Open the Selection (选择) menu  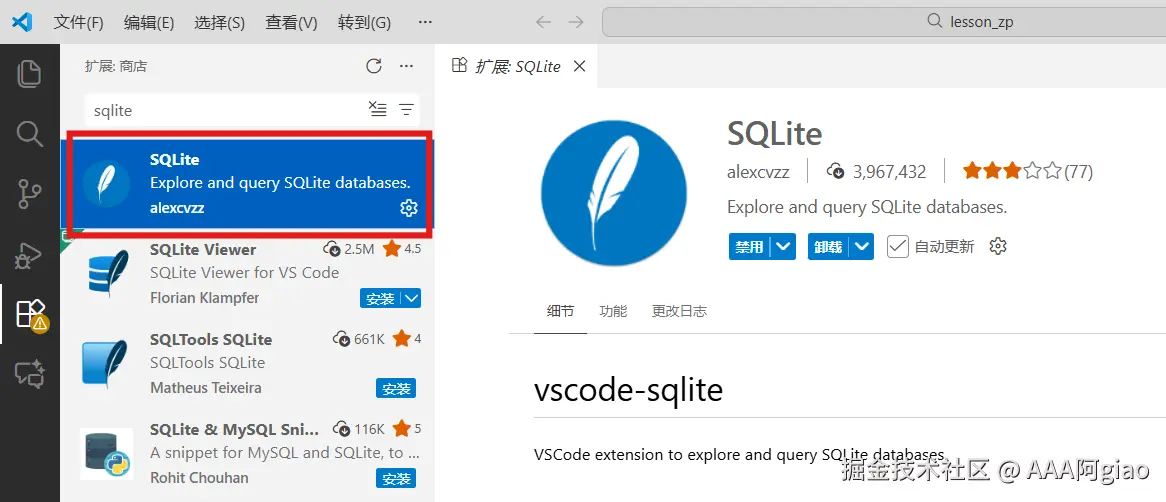[219, 22]
